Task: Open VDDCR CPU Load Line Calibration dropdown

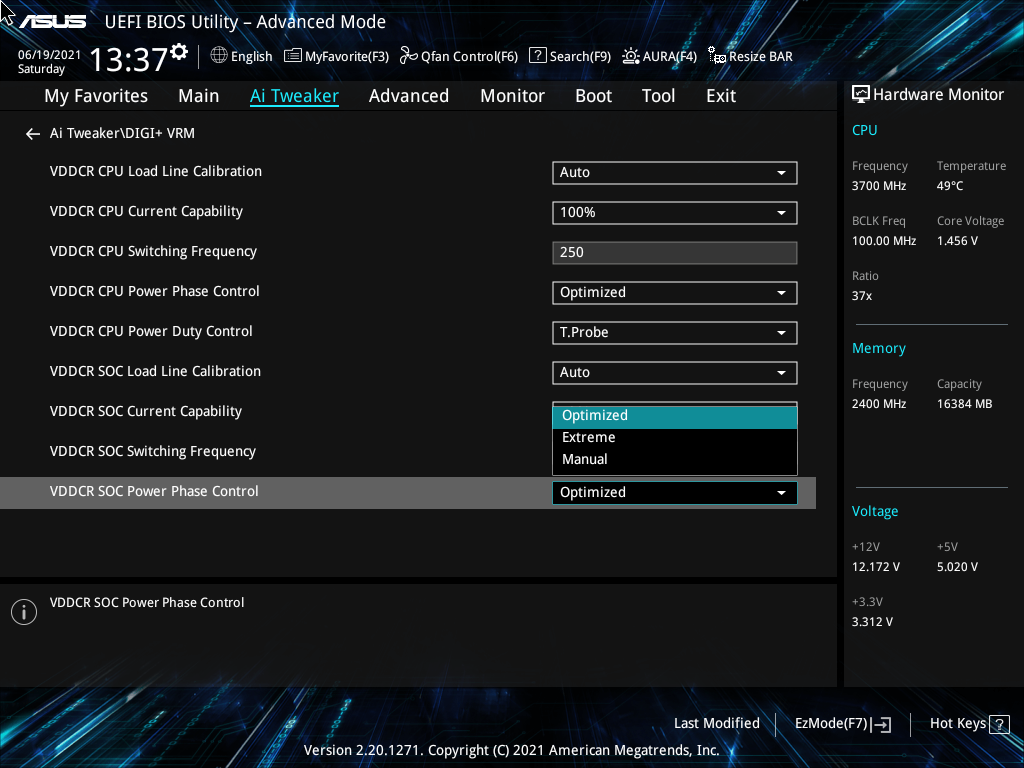Action: (x=674, y=172)
